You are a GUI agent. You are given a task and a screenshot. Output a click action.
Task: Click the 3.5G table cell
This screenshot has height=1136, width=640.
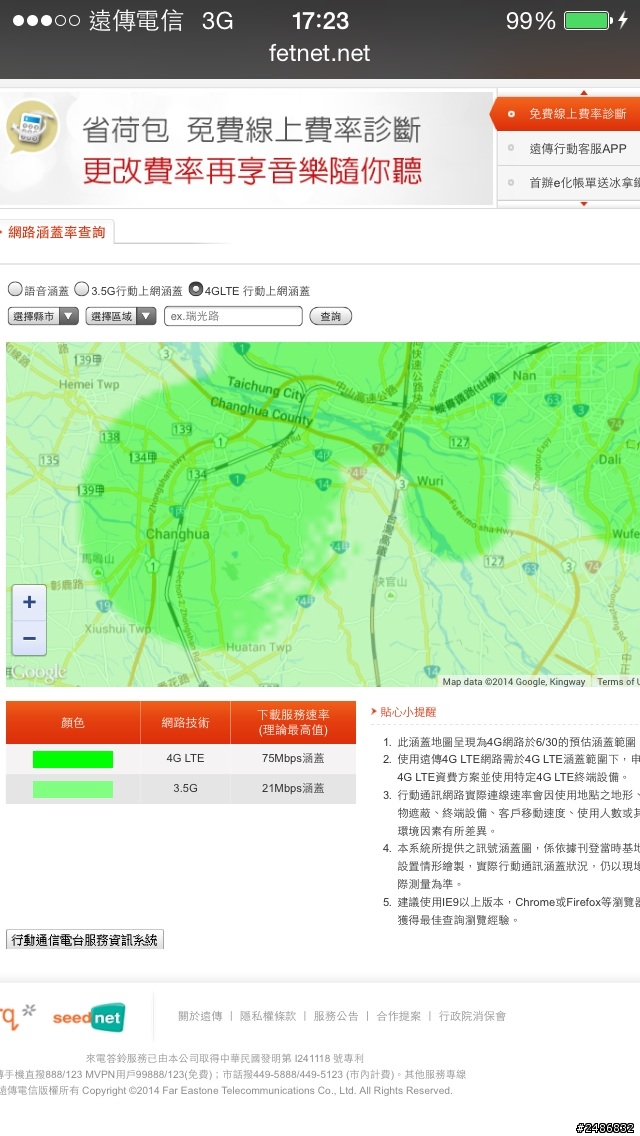point(185,788)
